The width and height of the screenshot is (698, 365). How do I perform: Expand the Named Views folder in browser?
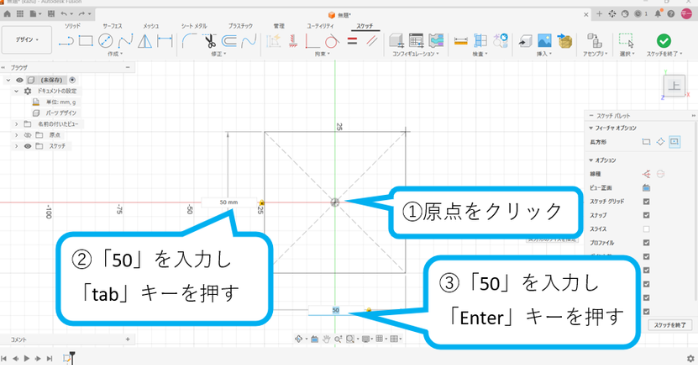click(x=16, y=124)
